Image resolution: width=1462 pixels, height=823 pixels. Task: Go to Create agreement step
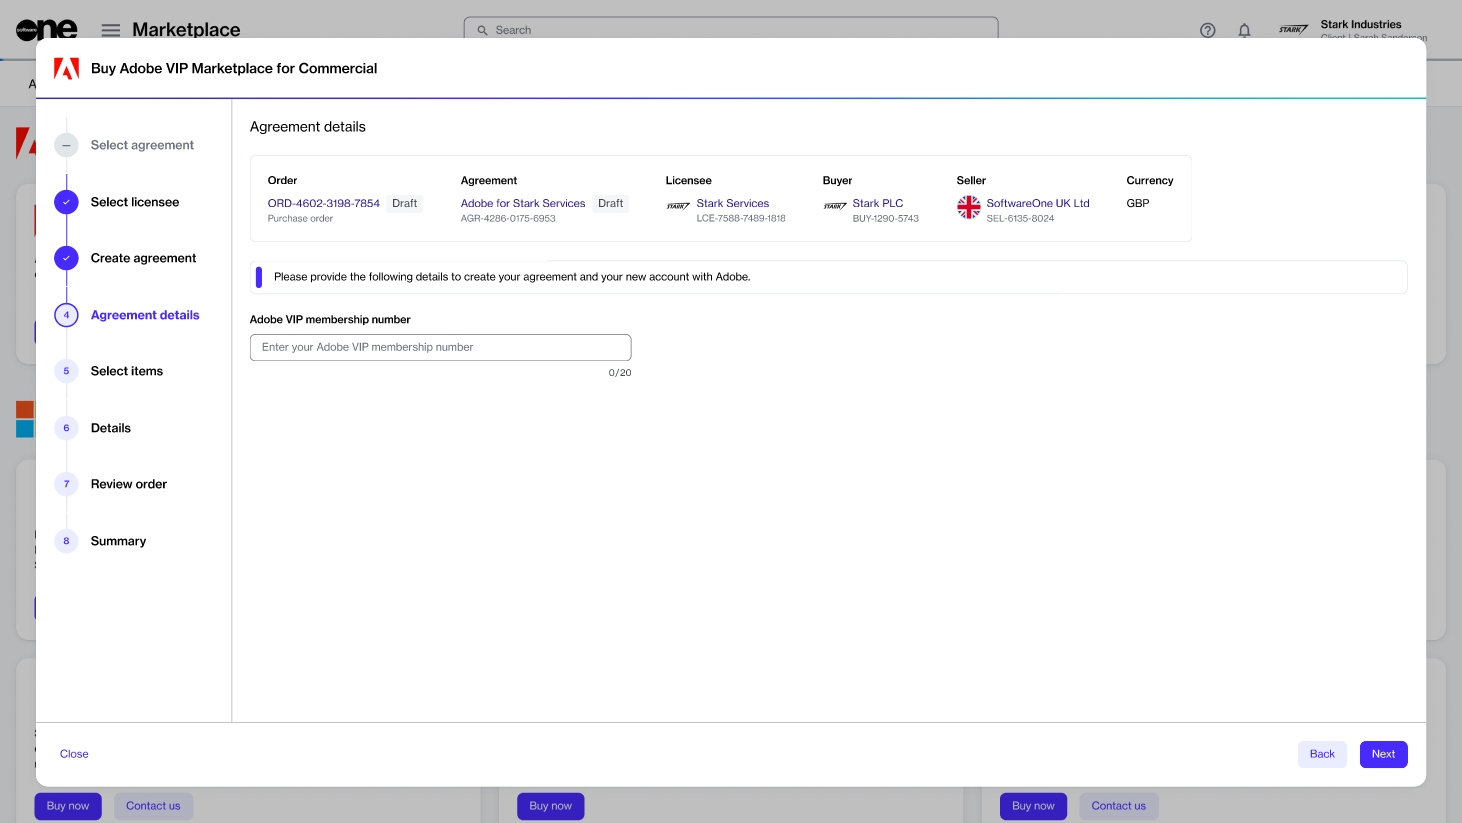143,258
